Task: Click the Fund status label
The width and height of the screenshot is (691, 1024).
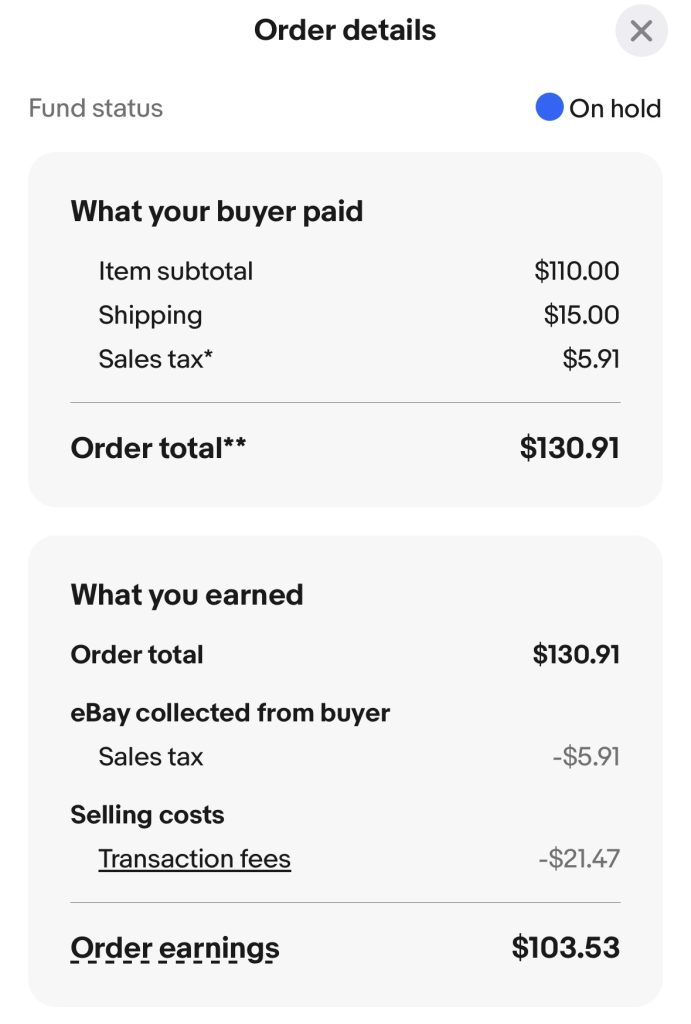Action: click(93, 108)
